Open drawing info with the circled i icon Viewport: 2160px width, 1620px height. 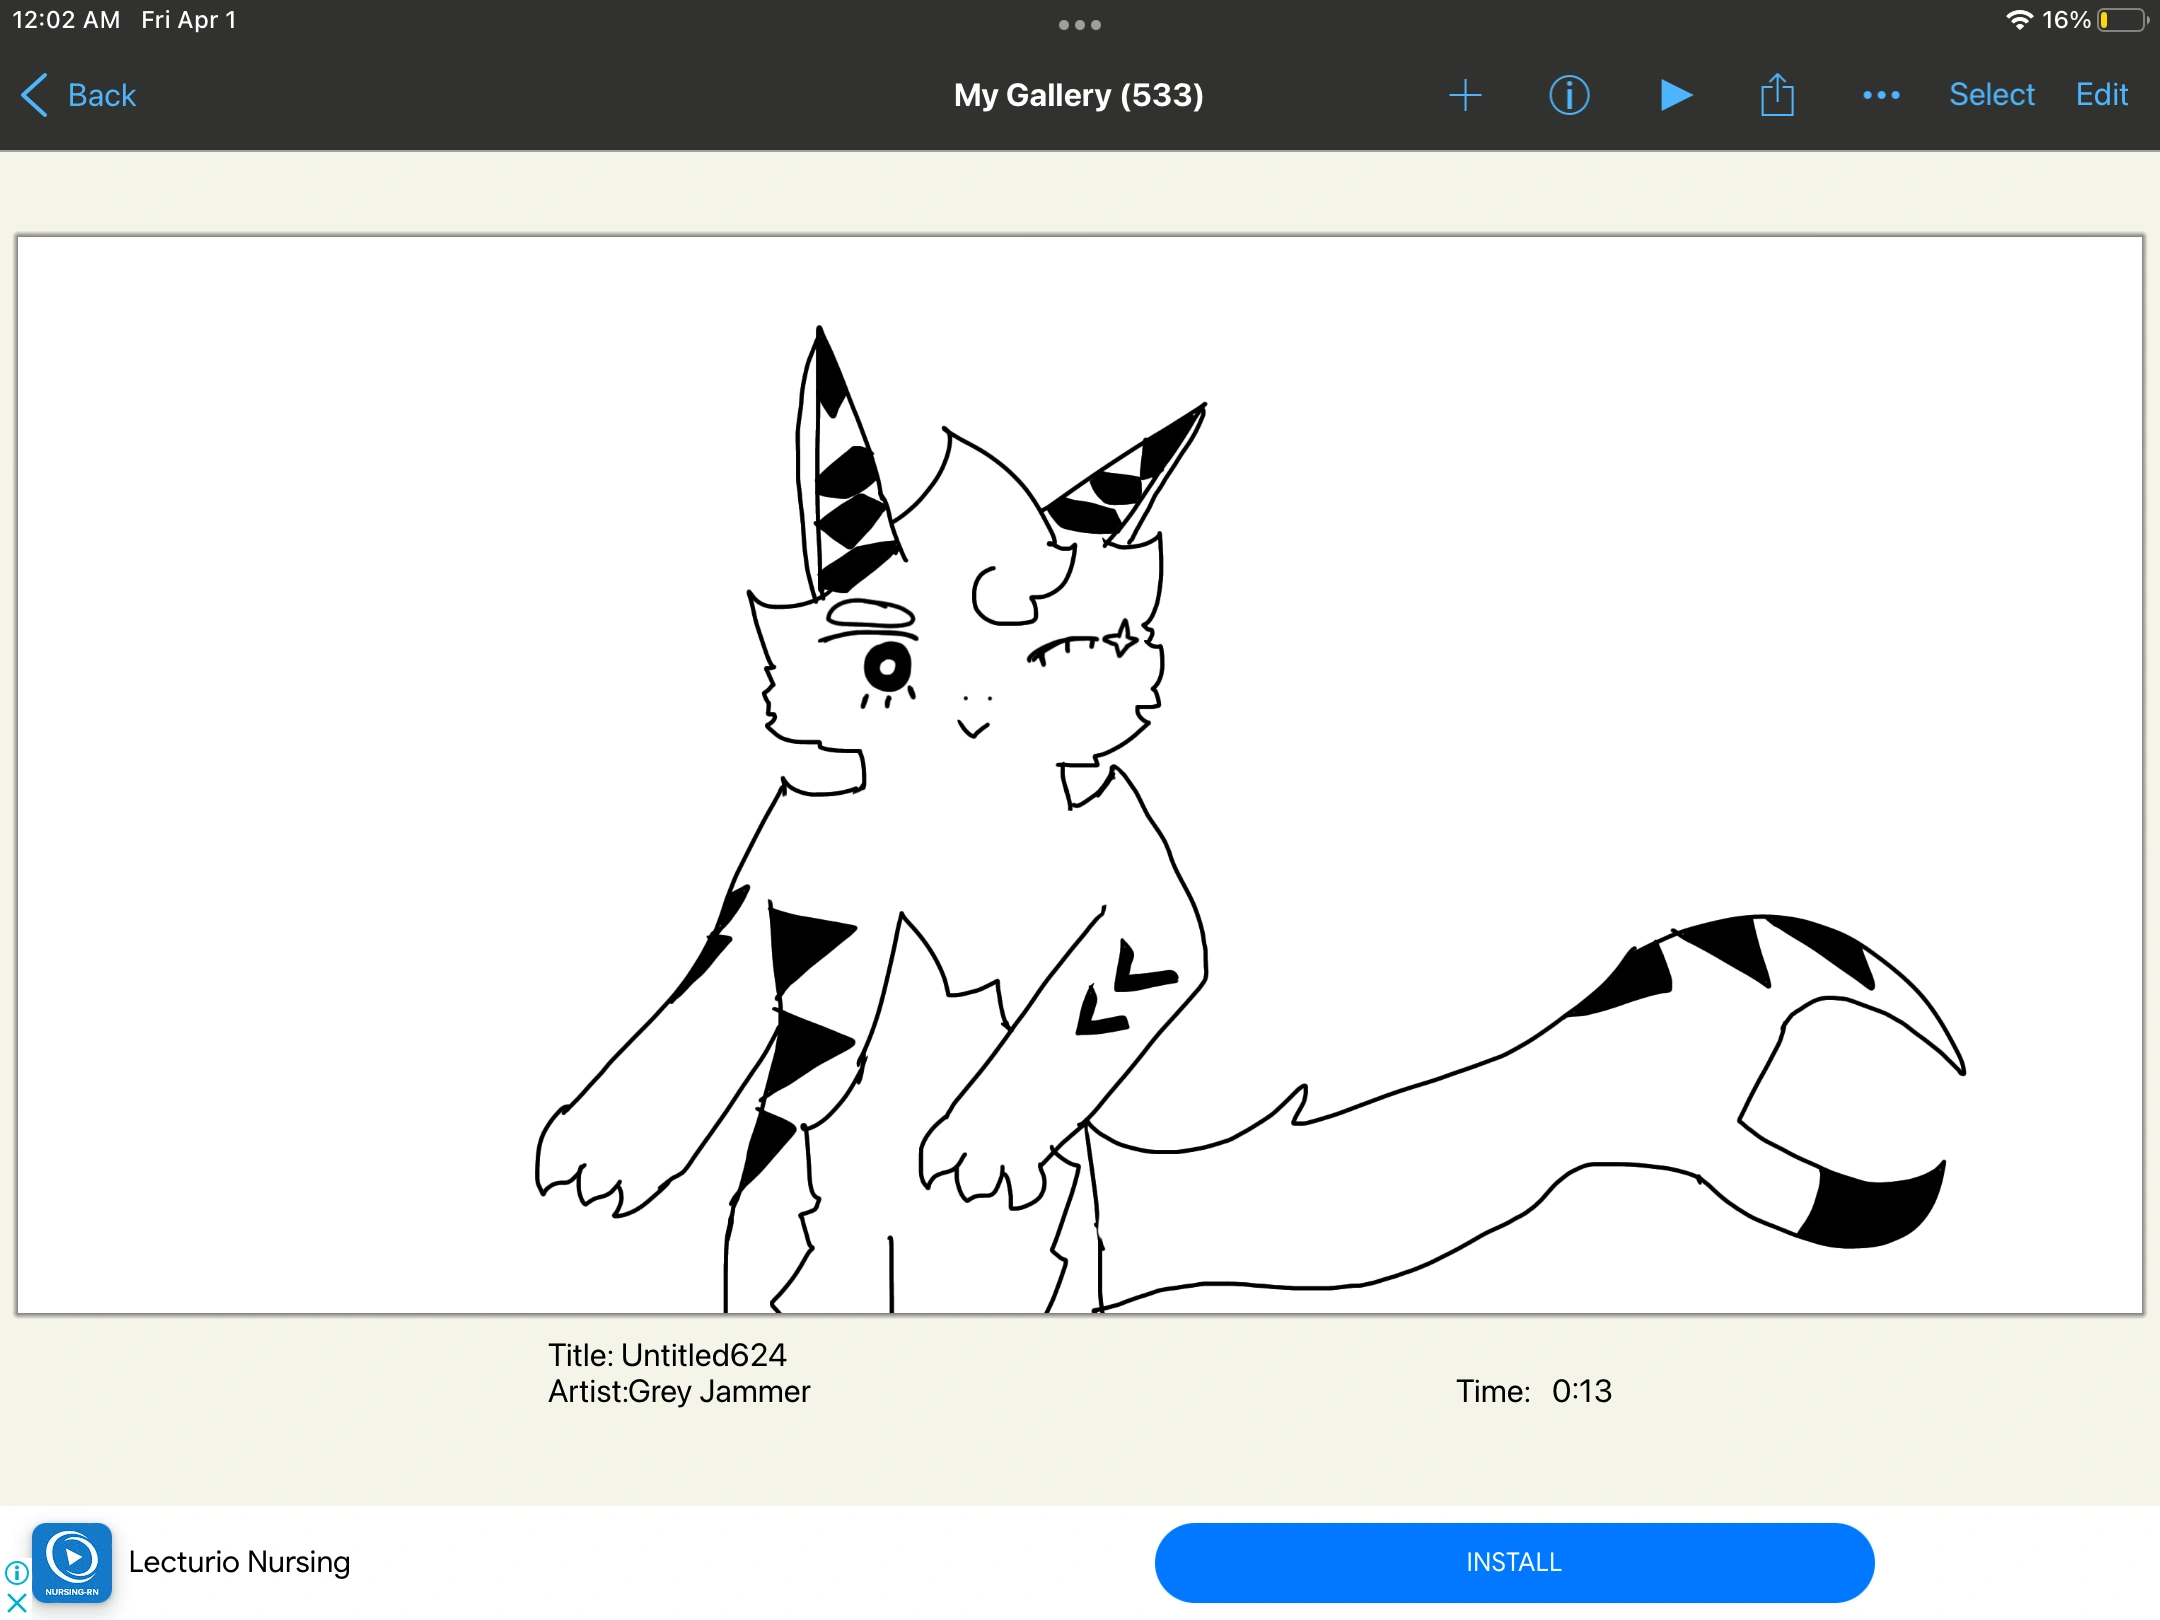1569,95
